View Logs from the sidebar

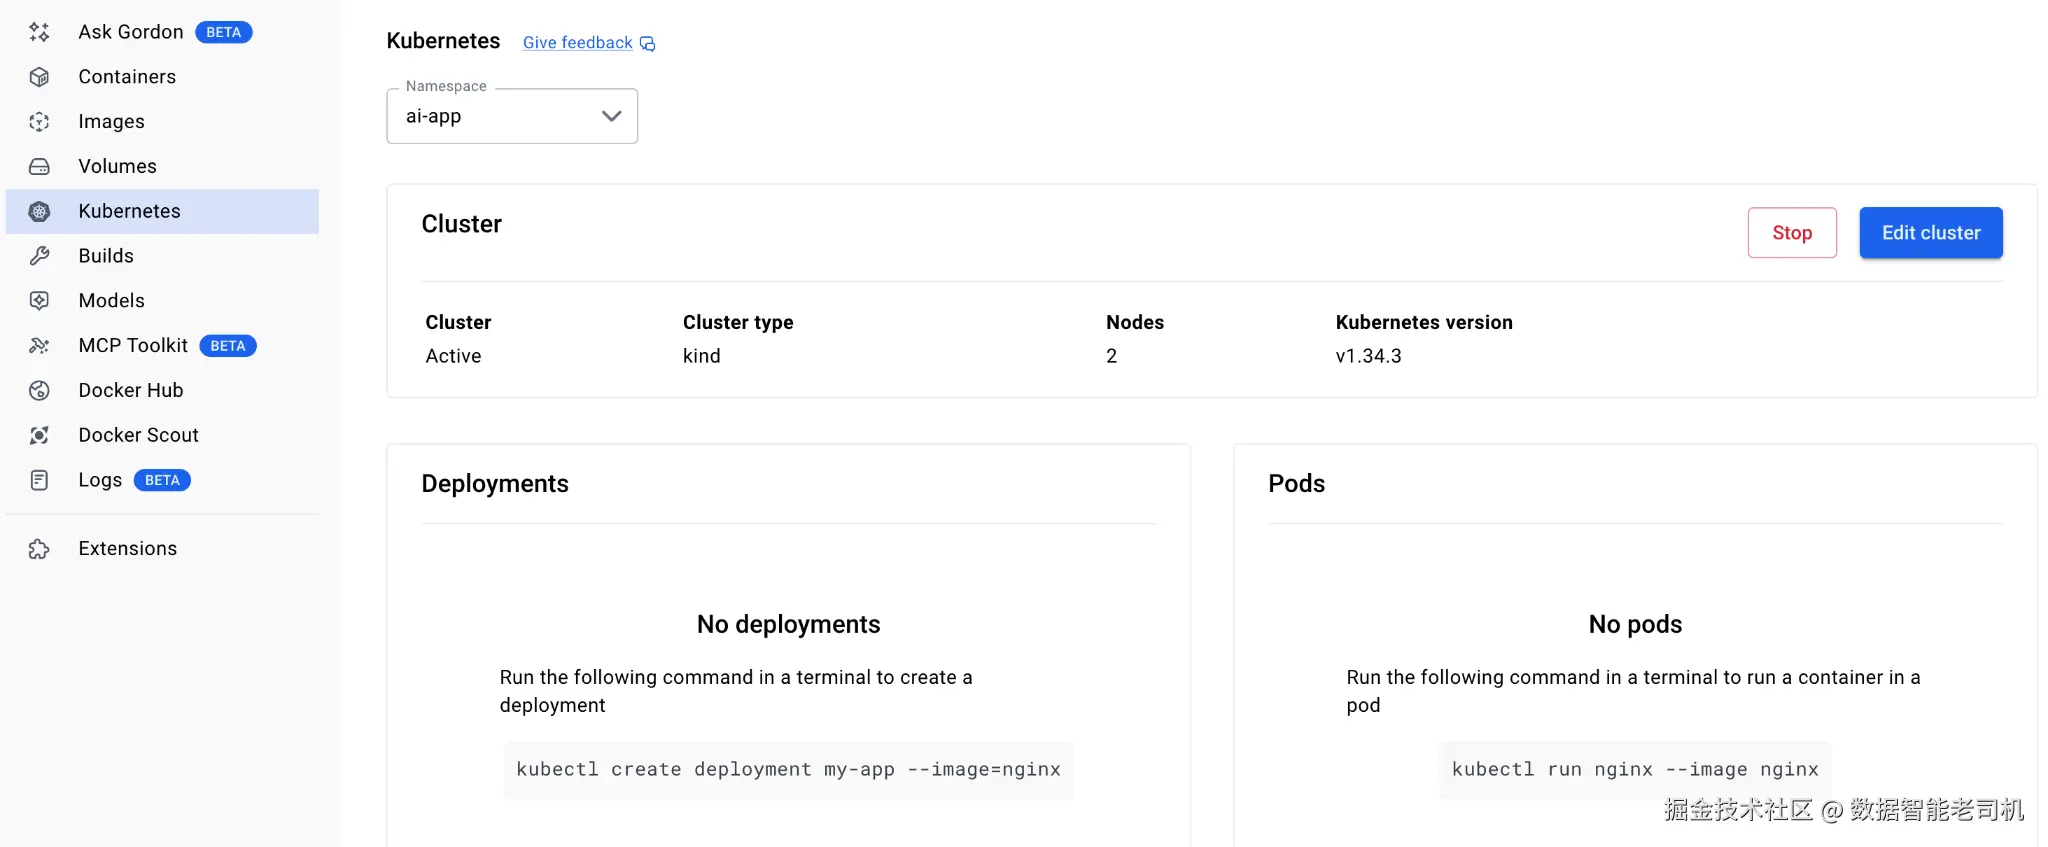(162, 480)
